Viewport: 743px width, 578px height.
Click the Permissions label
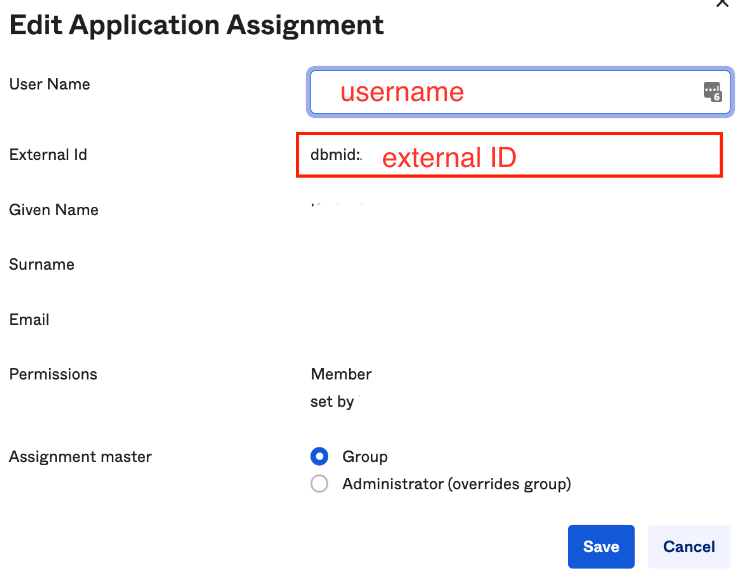(53, 374)
